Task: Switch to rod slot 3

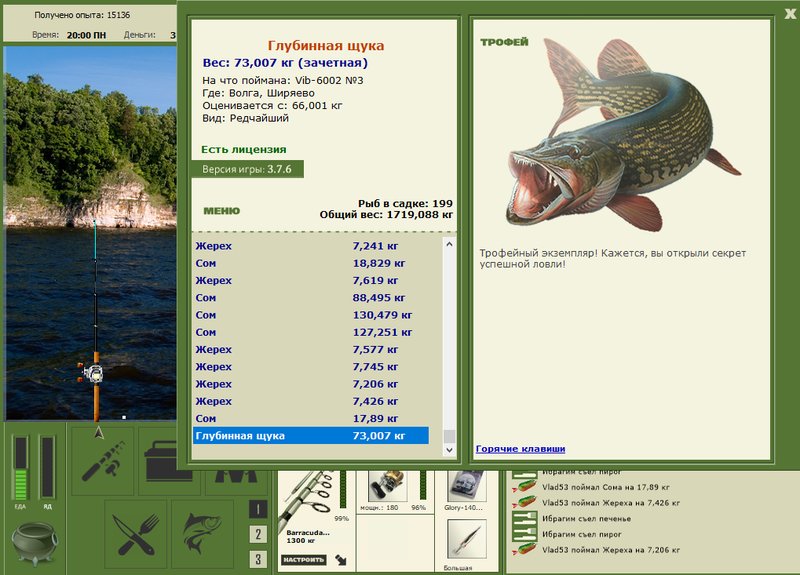Action: pos(258,559)
